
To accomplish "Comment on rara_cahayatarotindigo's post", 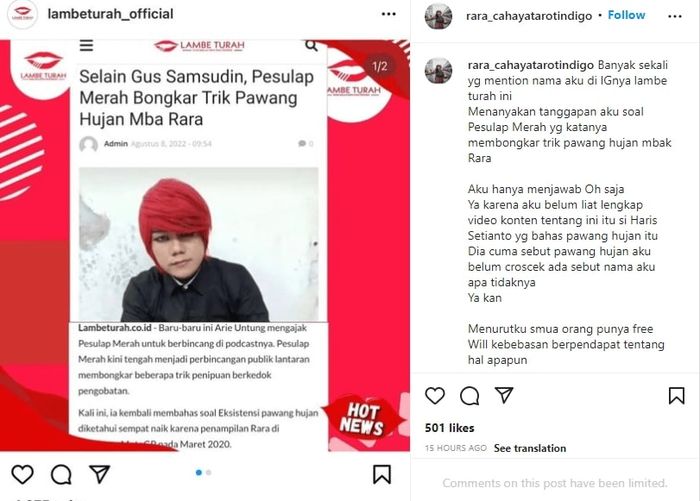I will point(470,396).
